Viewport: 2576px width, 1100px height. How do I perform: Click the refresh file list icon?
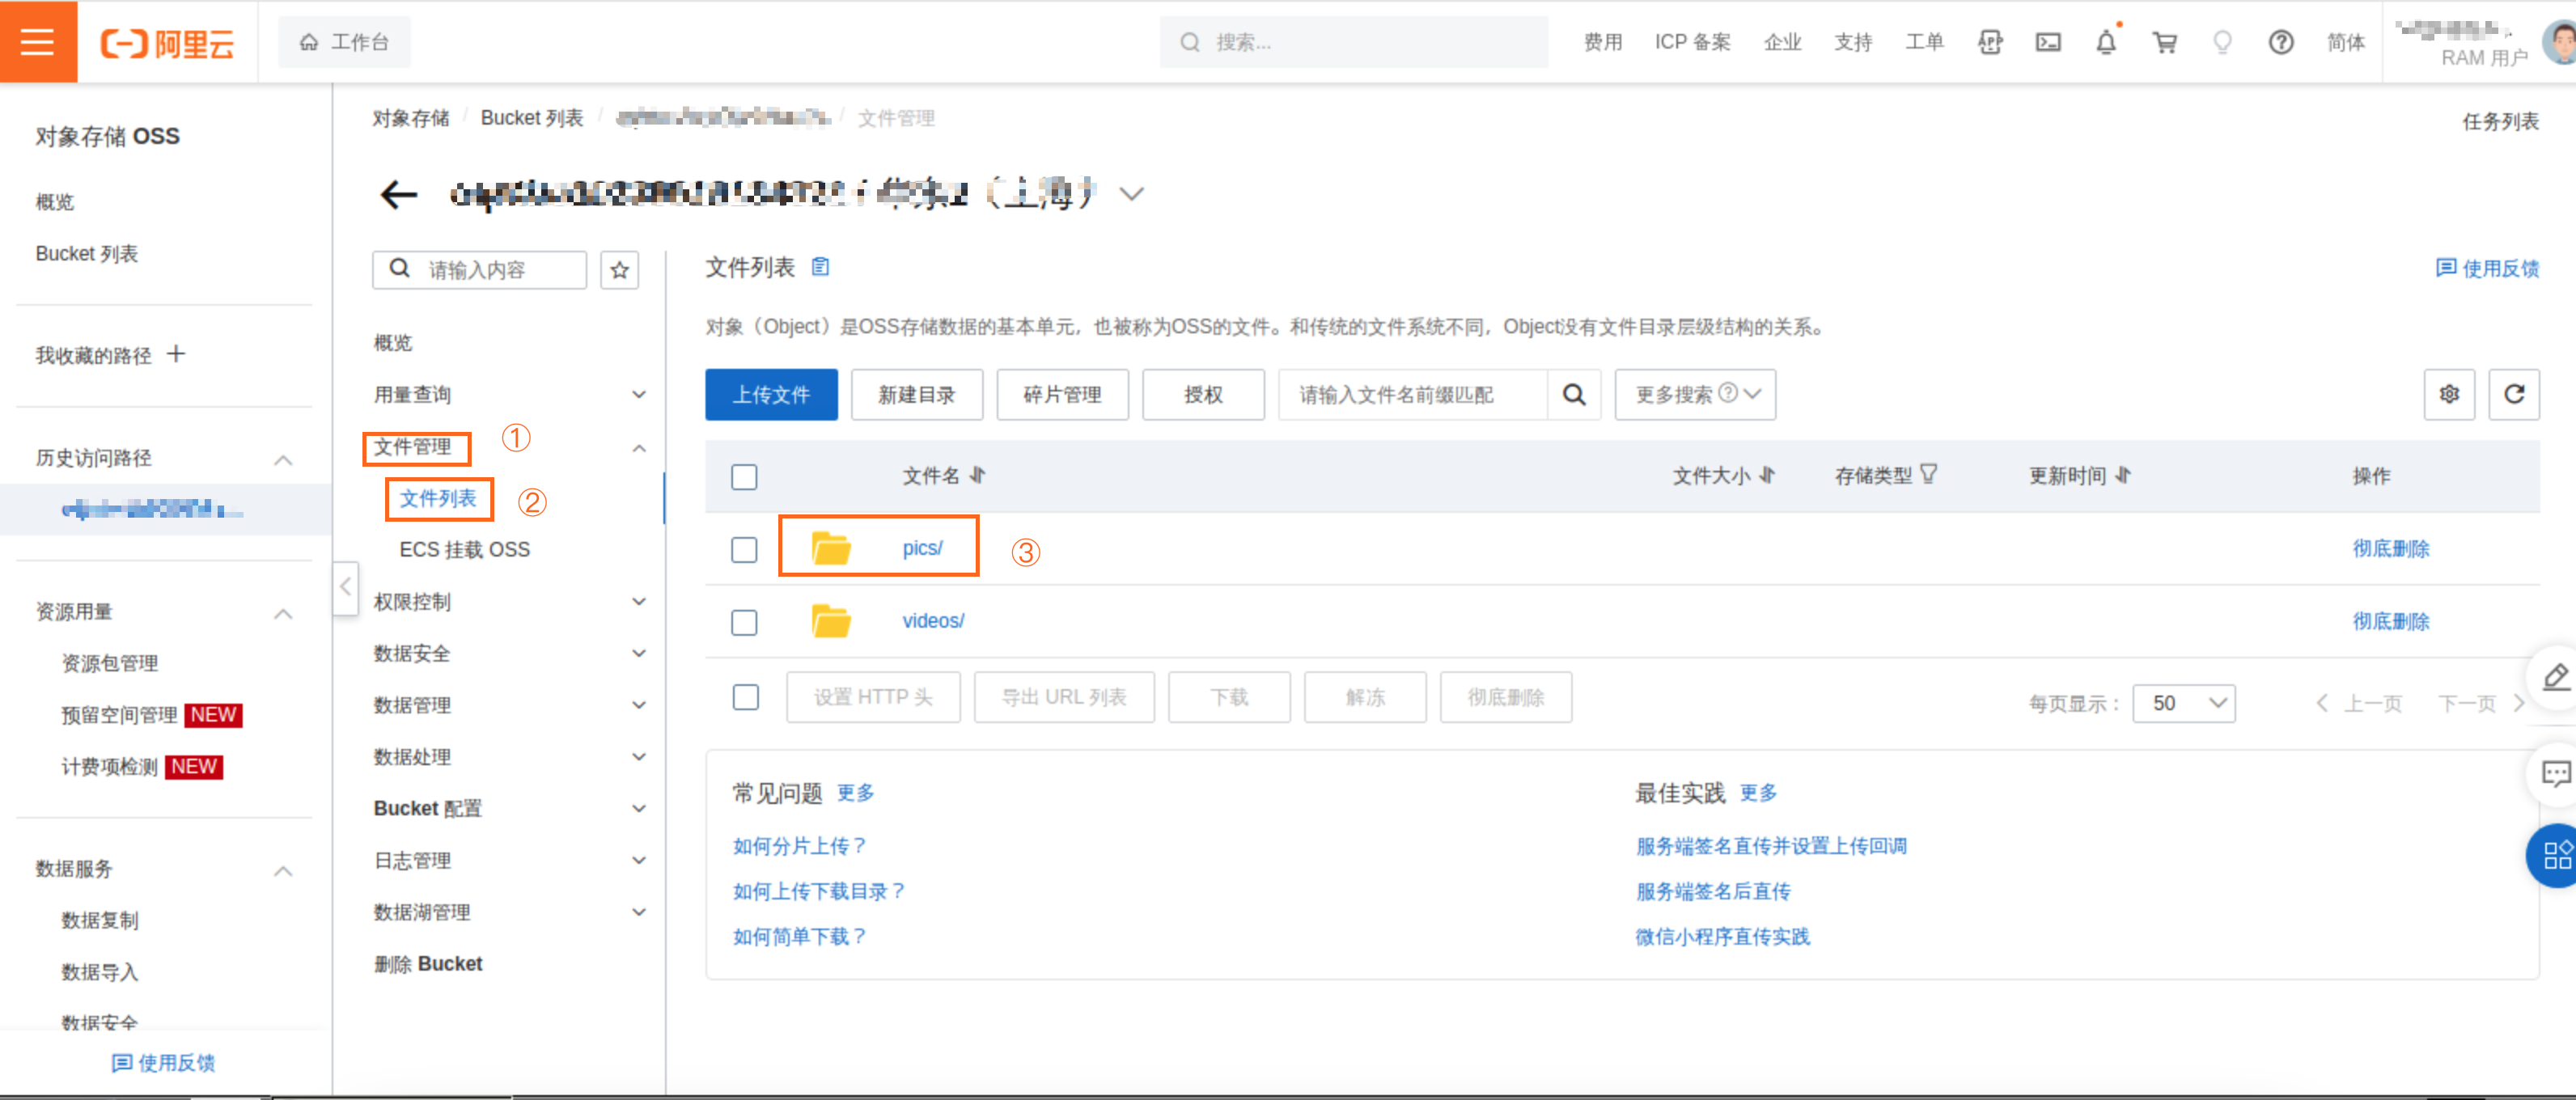(2513, 394)
